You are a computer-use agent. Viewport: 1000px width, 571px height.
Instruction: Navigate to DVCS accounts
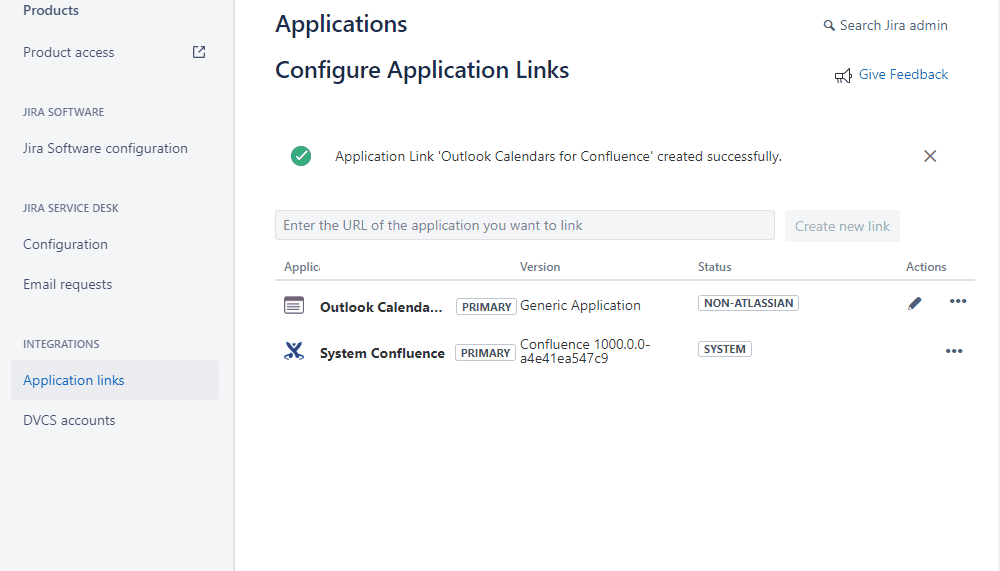click(x=69, y=420)
